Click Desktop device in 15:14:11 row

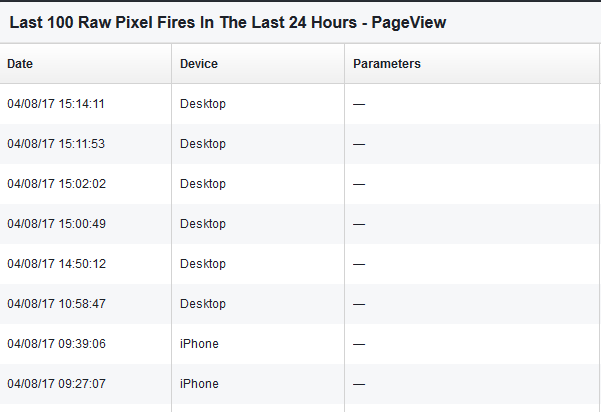(203, 104)
